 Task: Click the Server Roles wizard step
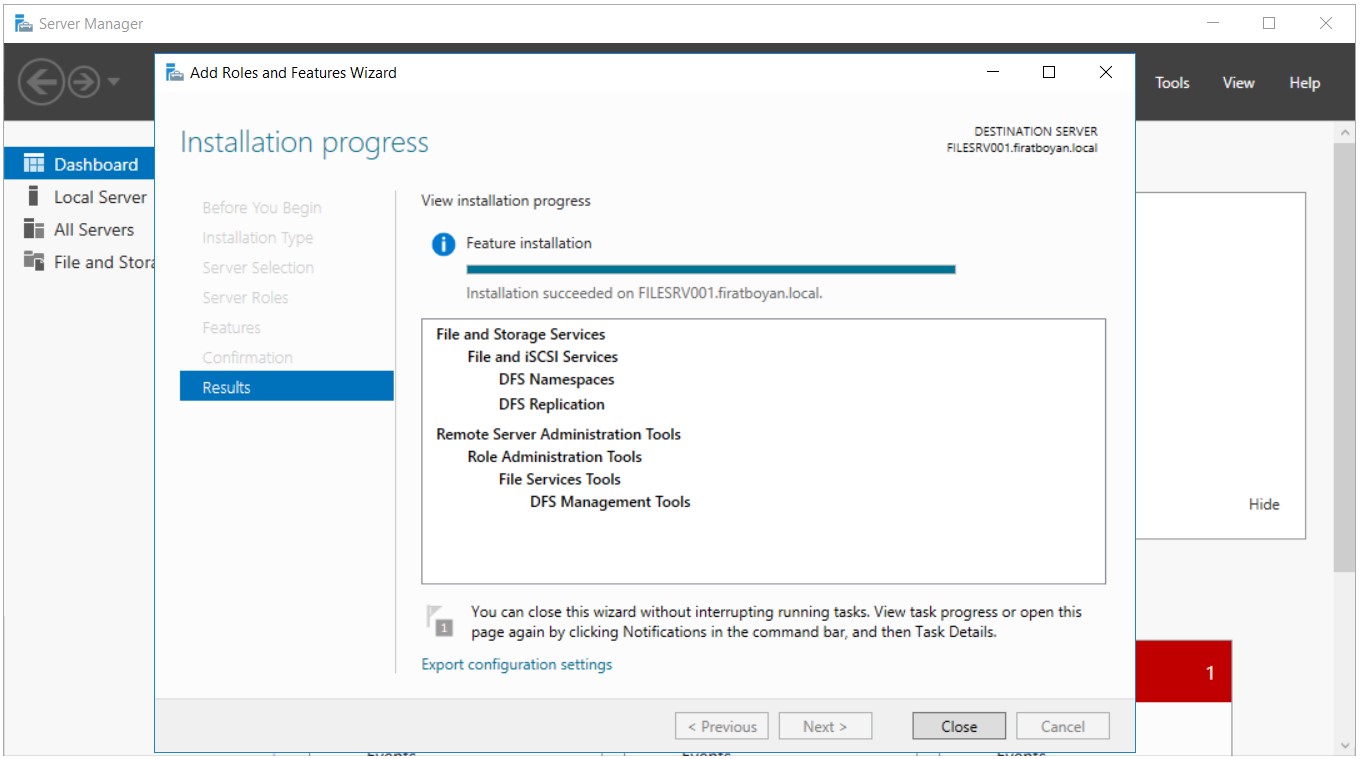point(245,297)
